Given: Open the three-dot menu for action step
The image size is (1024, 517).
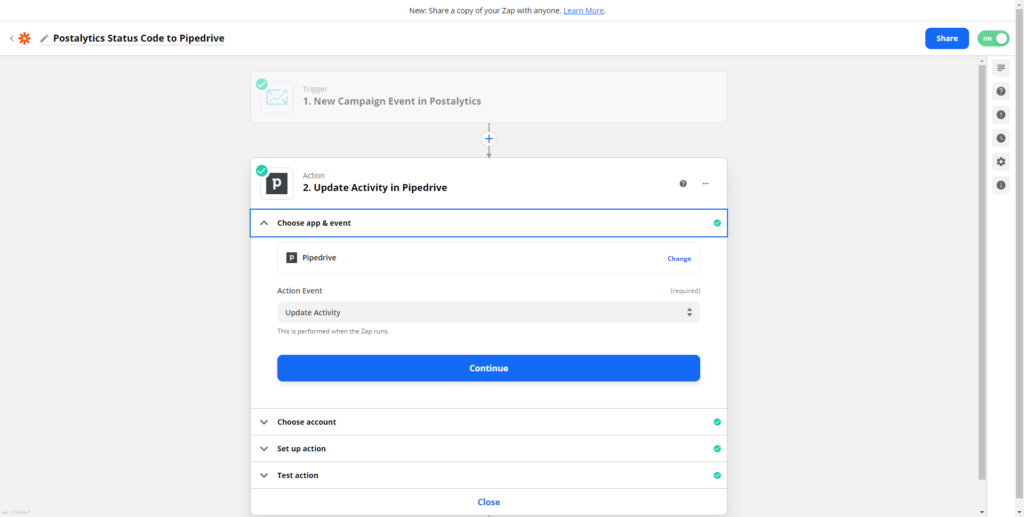Looking at the screenshot, I should (x=705, y=183).
